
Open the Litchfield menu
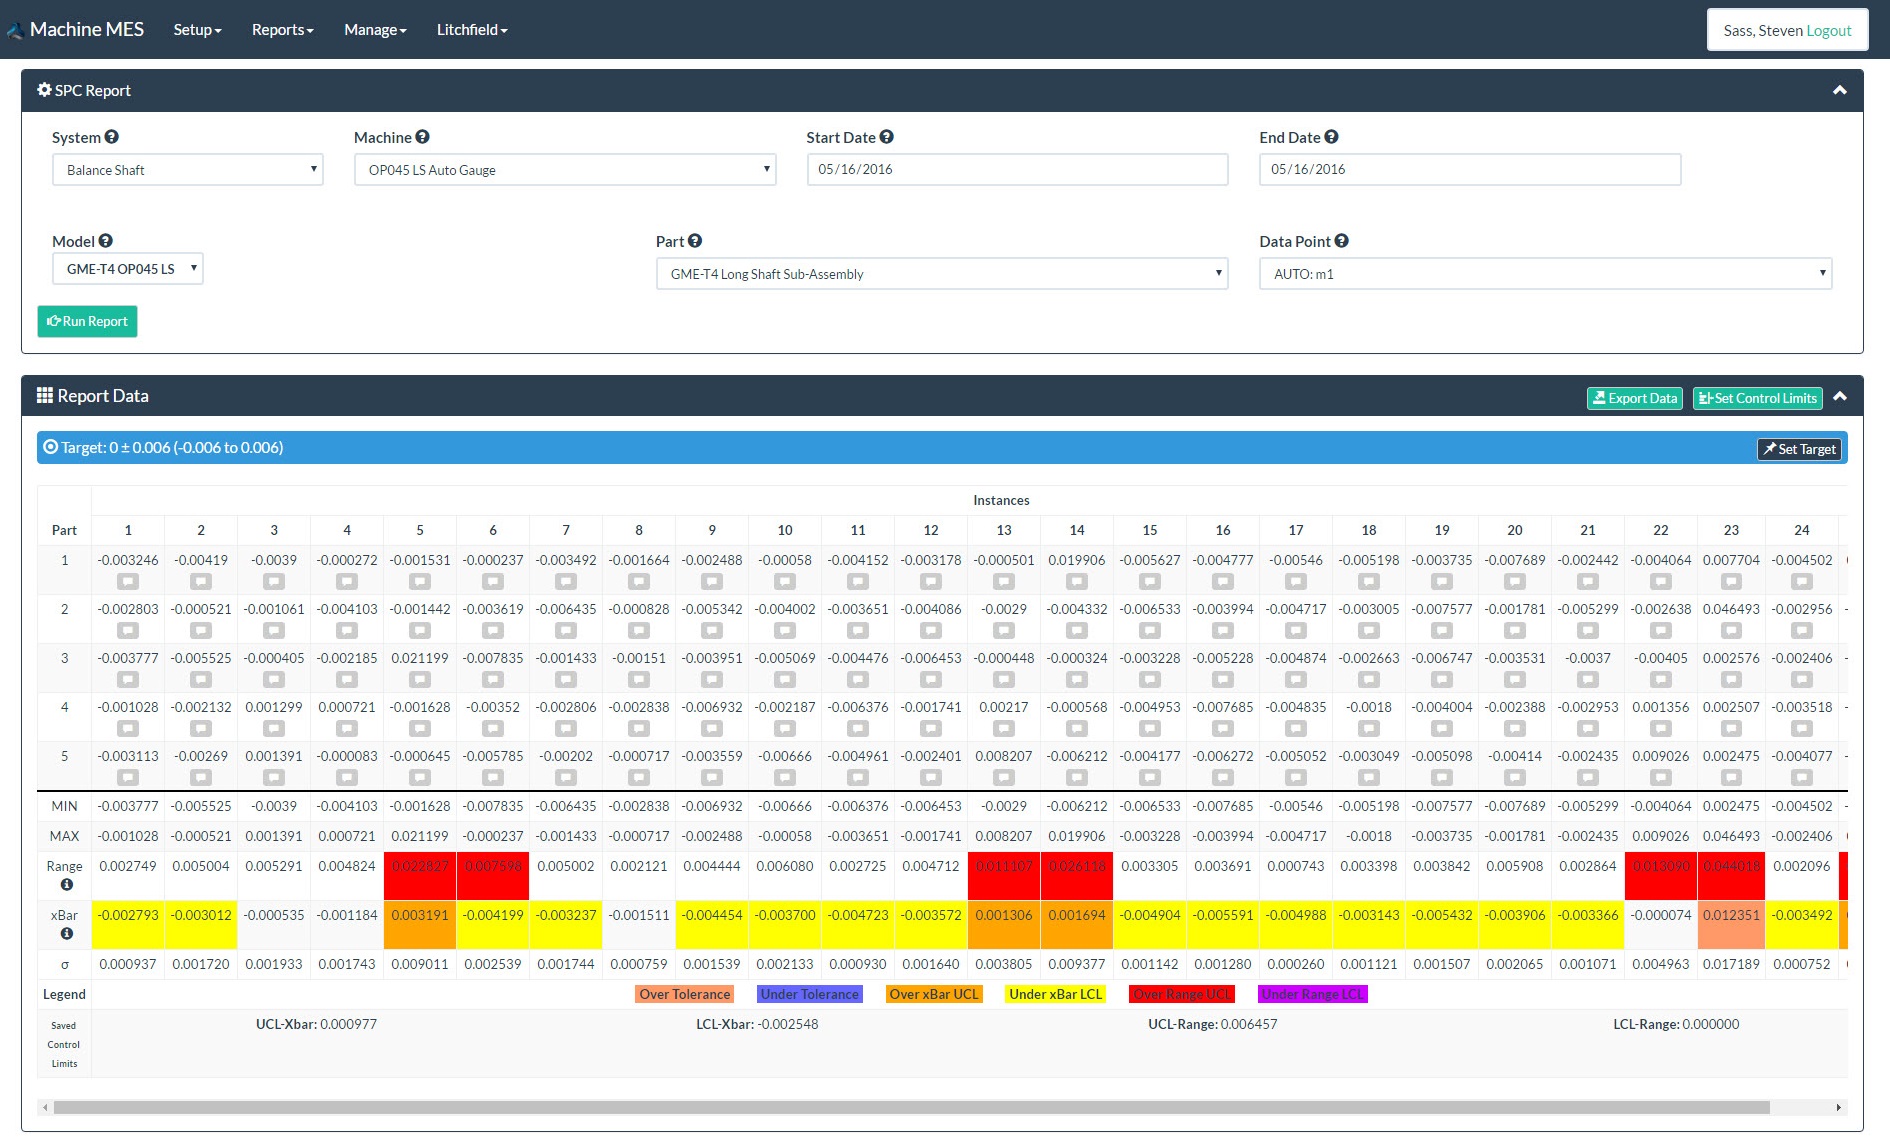point(472,30)
